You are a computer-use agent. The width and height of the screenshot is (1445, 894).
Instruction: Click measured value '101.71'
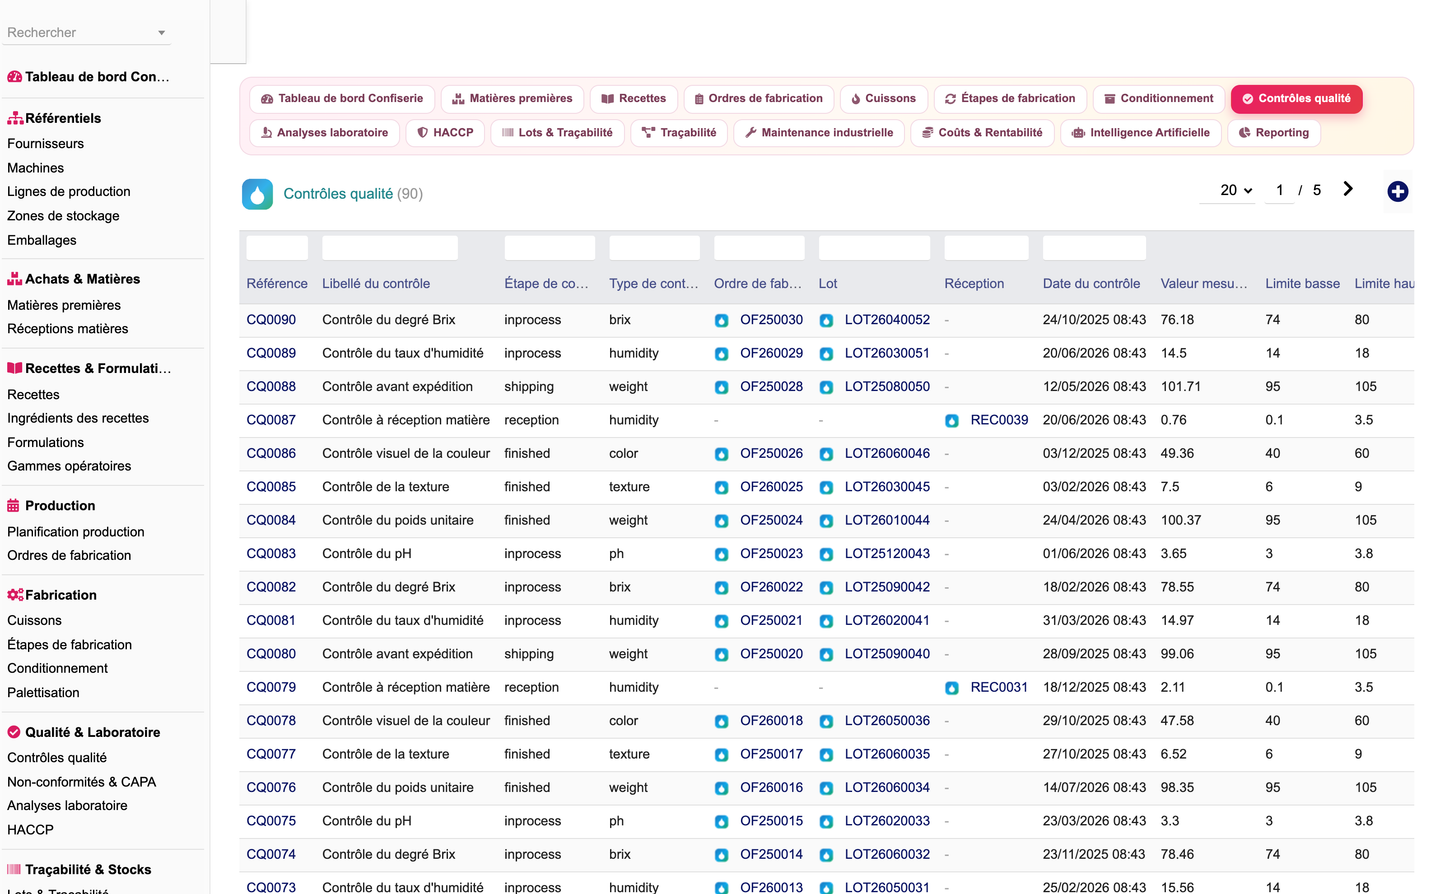pyautogui.click(x=1180, y=387)
